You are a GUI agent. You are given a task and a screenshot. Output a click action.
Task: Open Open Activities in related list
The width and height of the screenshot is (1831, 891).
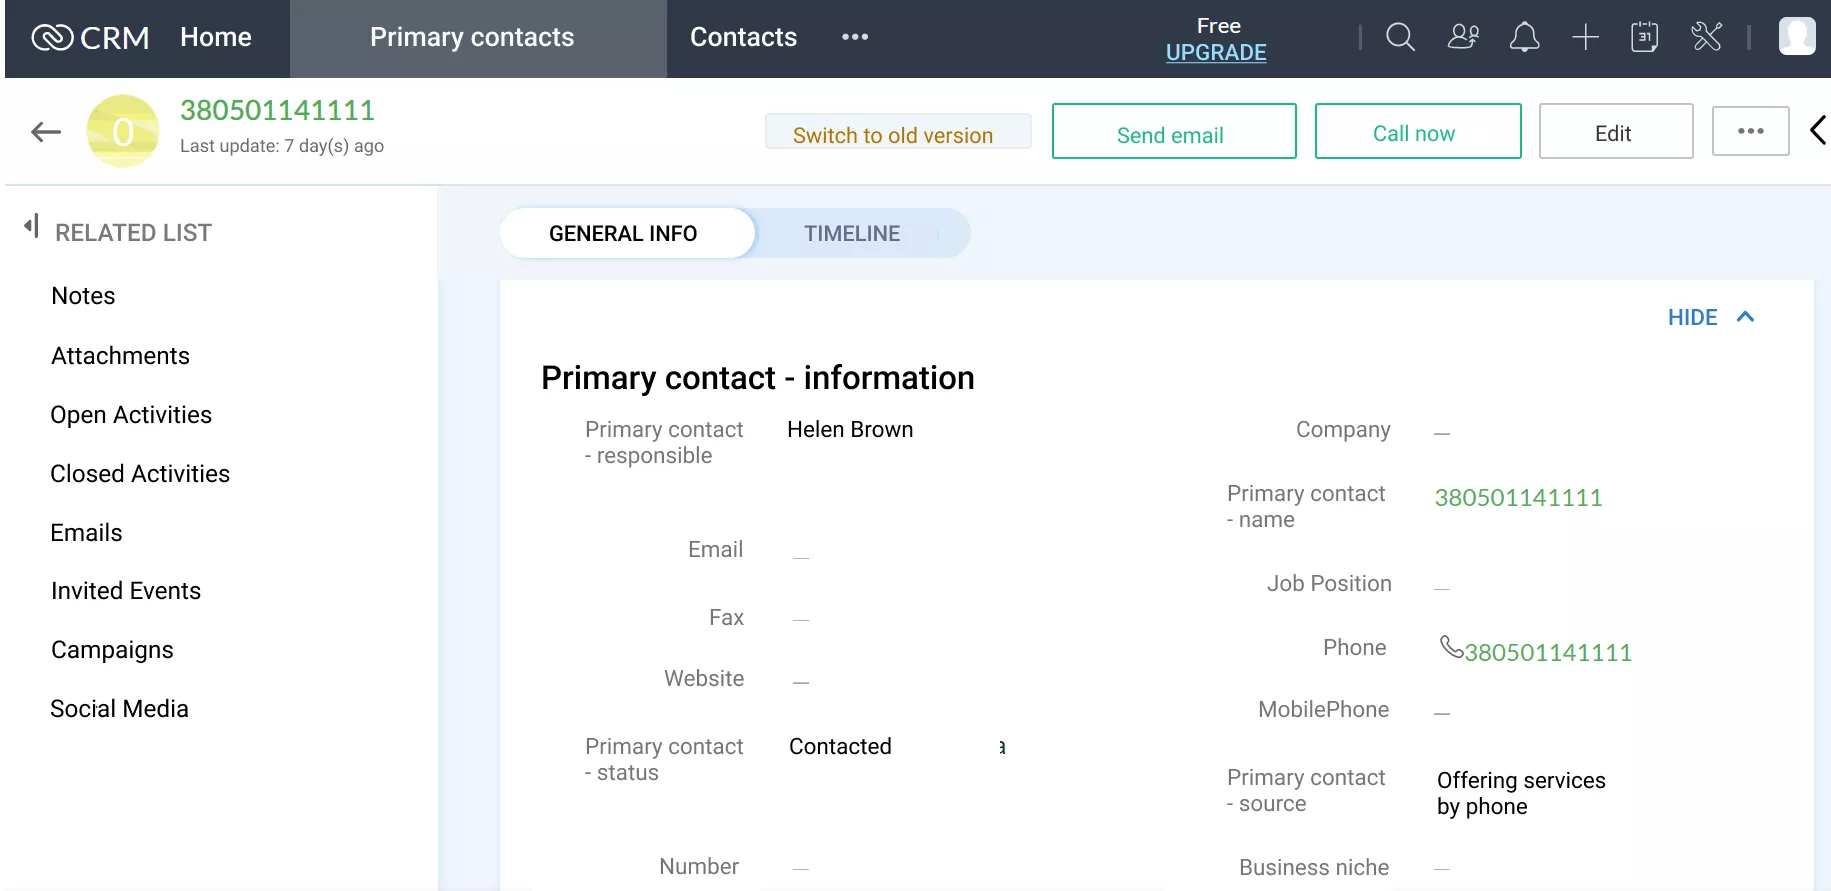point(131,415)
